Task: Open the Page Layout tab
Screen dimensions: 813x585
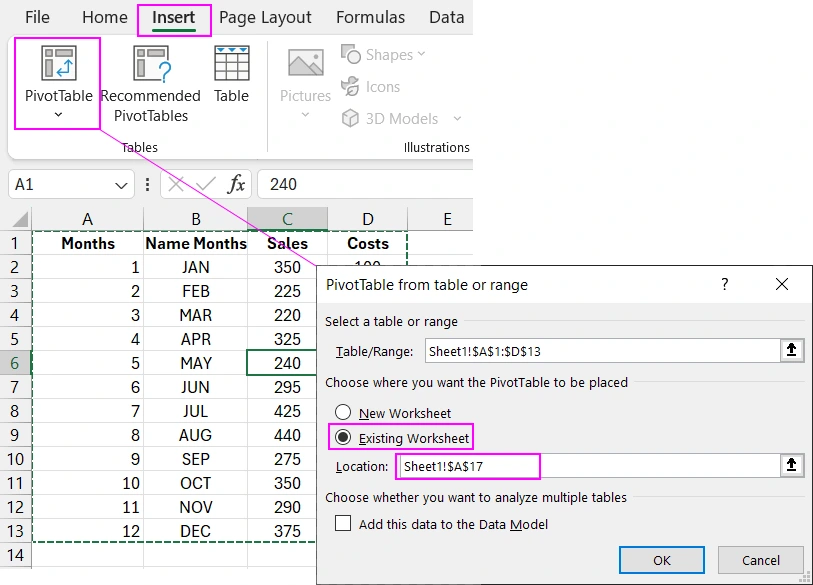Action: point(266,17)
